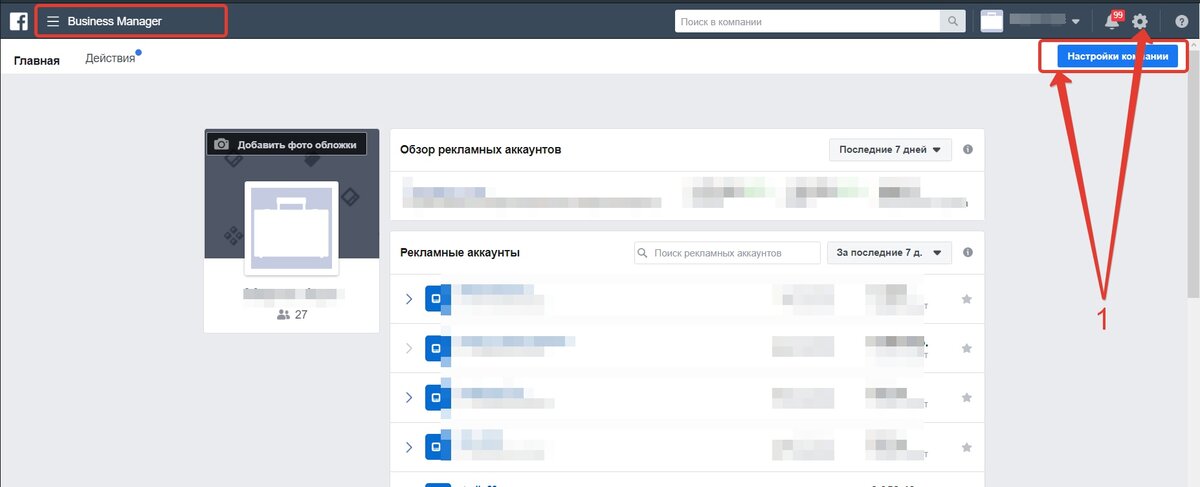Click the Facebook logo icon
1200x487 pixels.
[x=19, y=21]
